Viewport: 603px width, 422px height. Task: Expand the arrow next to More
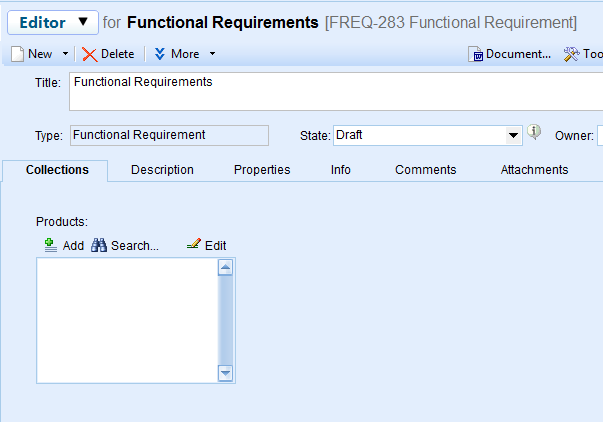pos(212,54)
